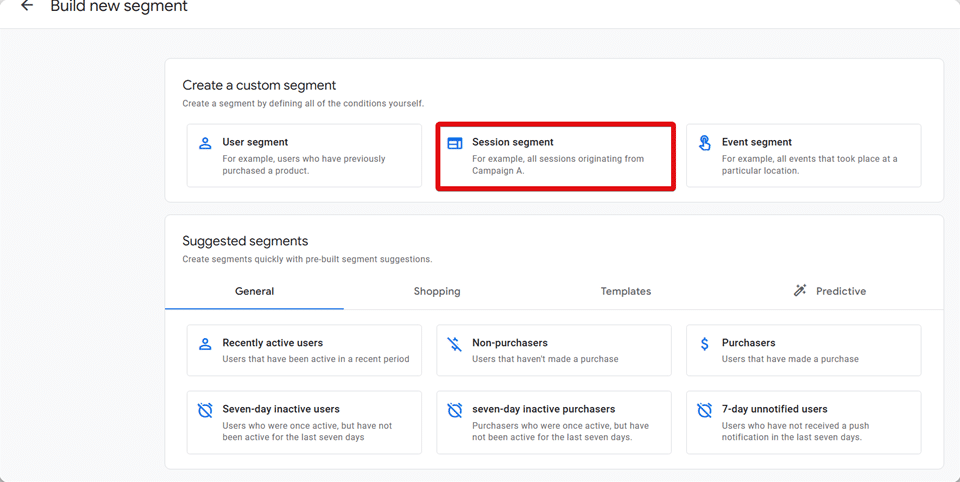Pick the Recently active users suggestion

pyautogui.click(x=304, y=350)
